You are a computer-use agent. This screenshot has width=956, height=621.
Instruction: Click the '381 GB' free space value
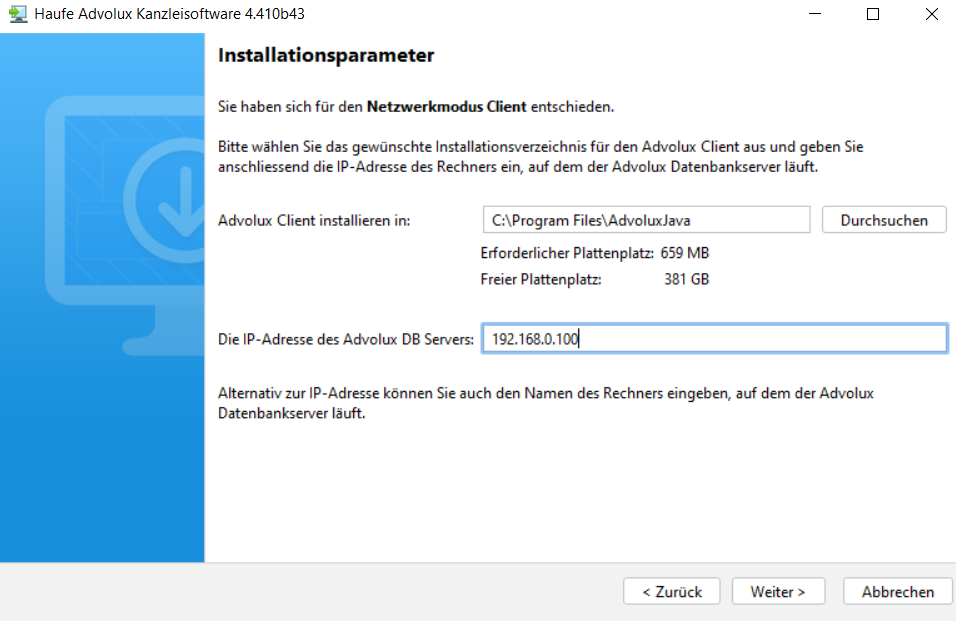coord(687,280)
